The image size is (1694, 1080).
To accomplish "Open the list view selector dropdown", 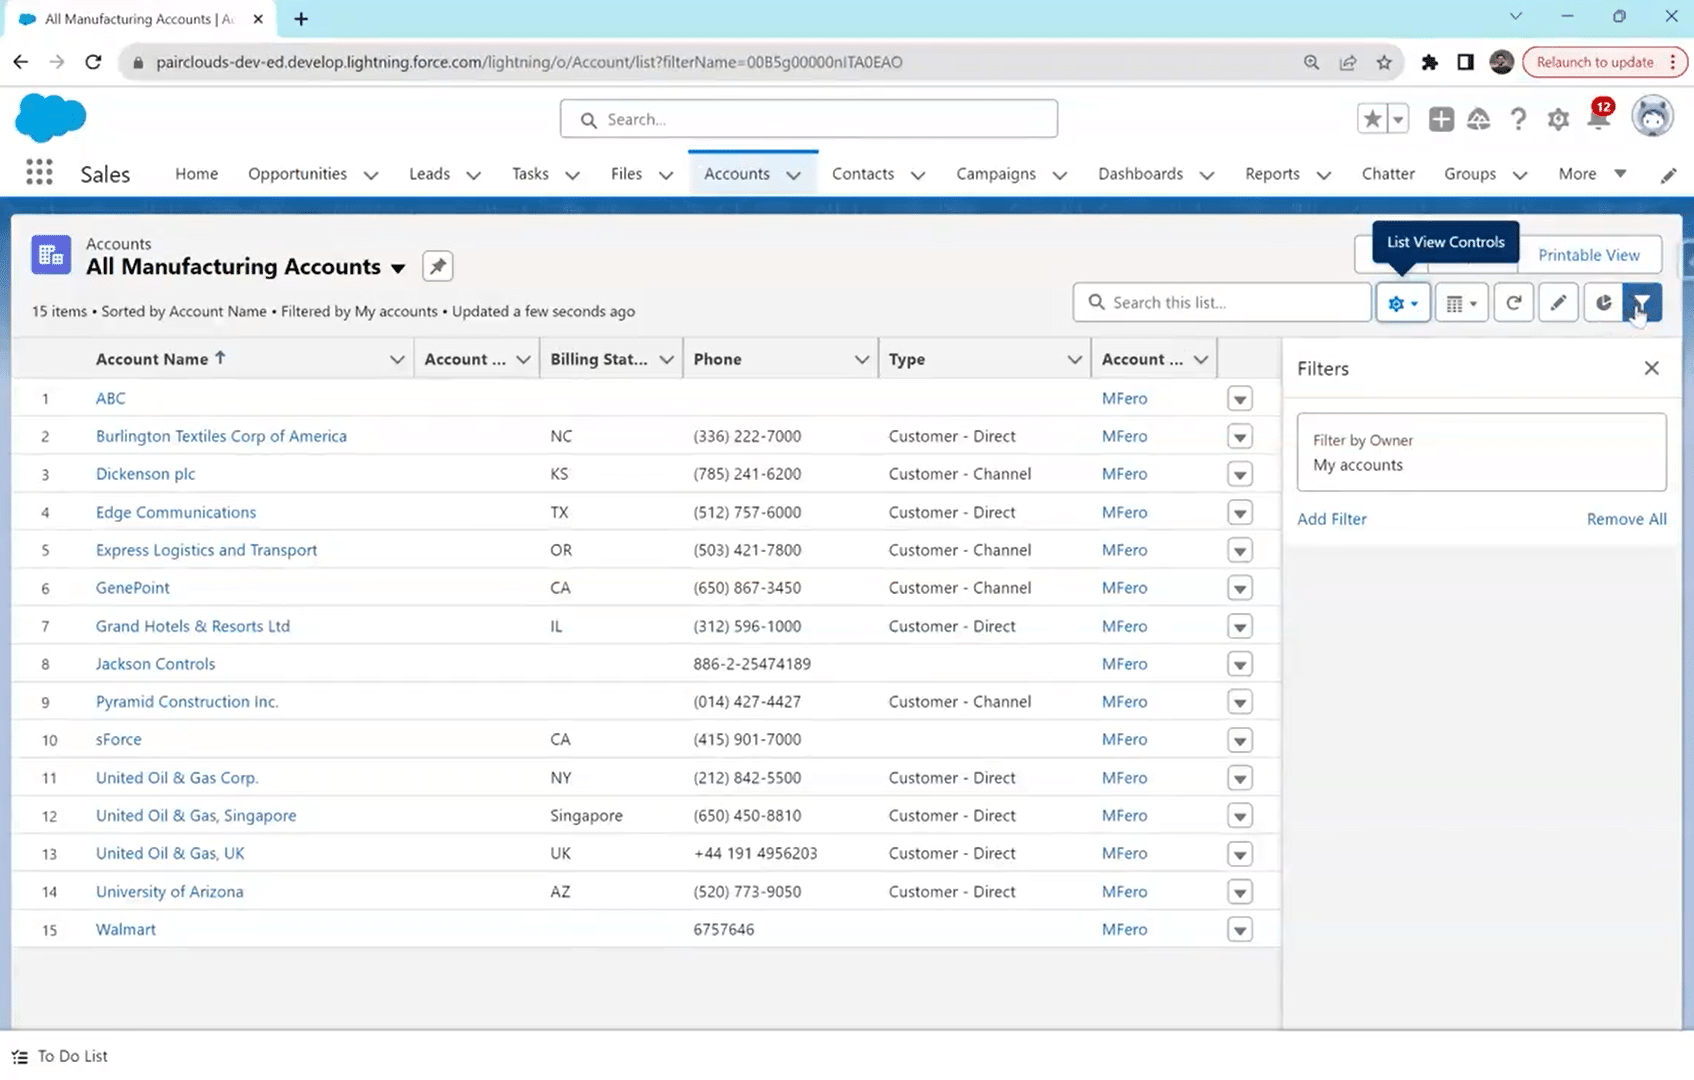I will click(x=398, y=268).
